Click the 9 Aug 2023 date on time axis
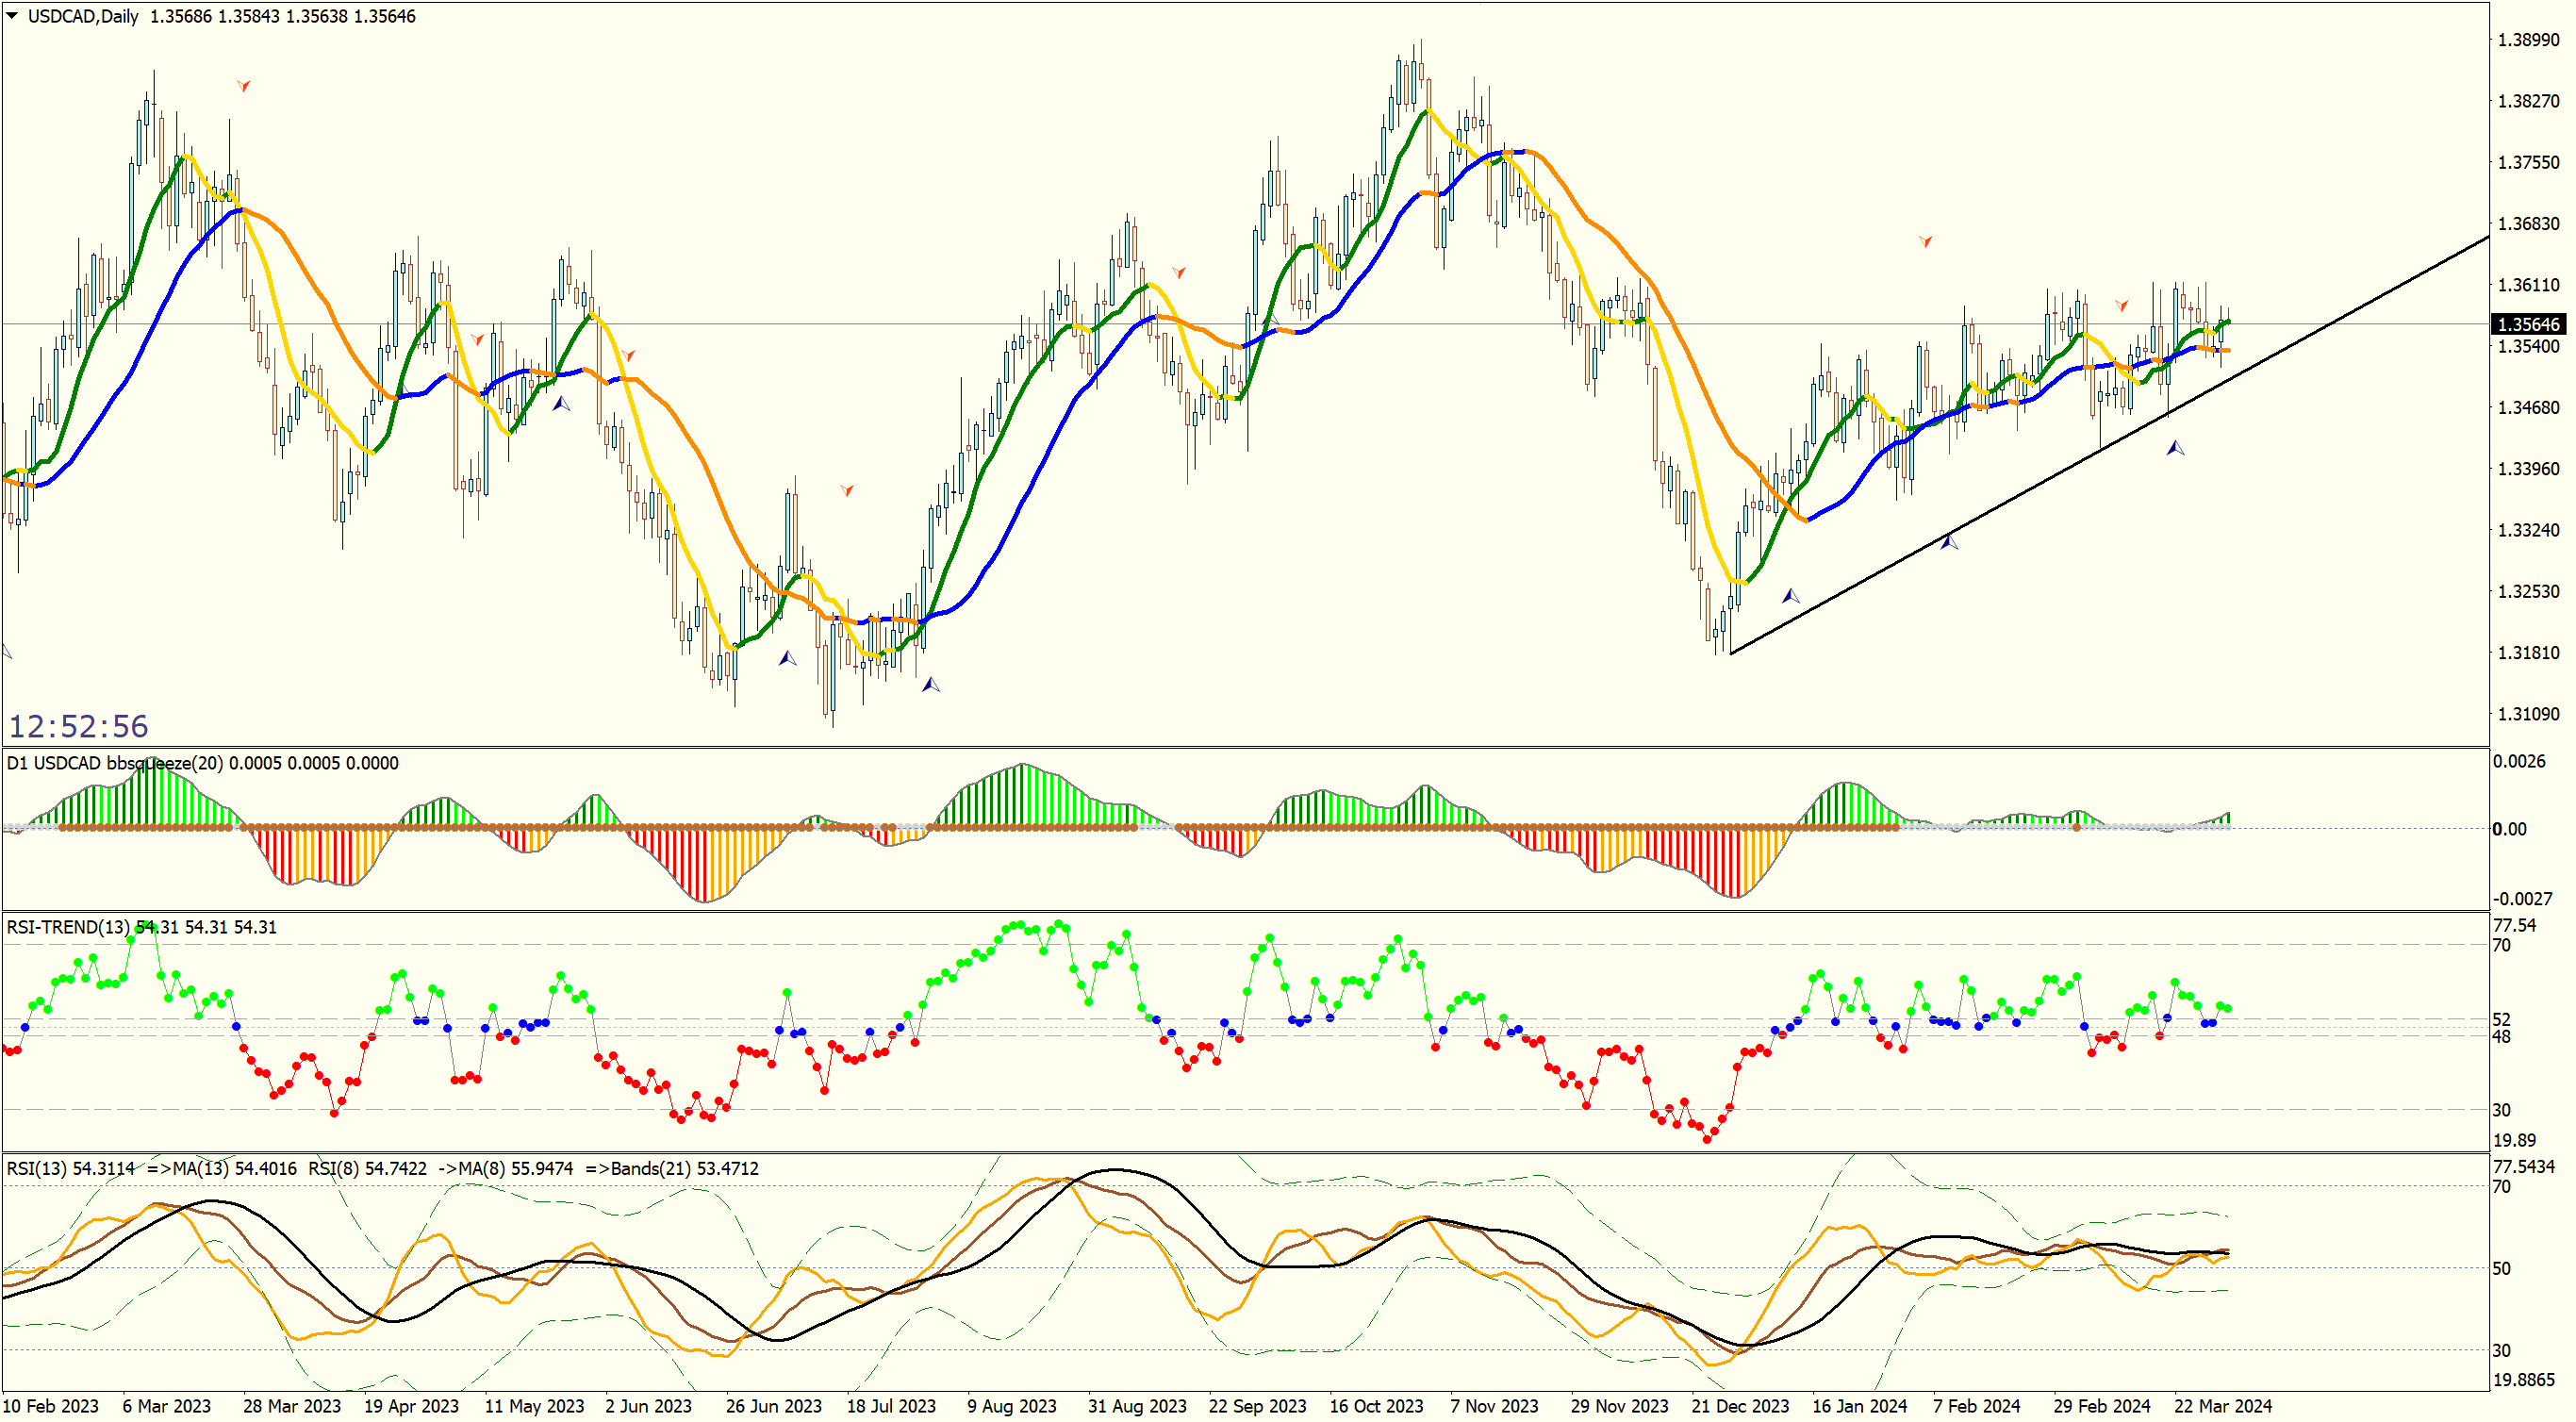2576x1422 pixels. [x=1011, y=1406]
